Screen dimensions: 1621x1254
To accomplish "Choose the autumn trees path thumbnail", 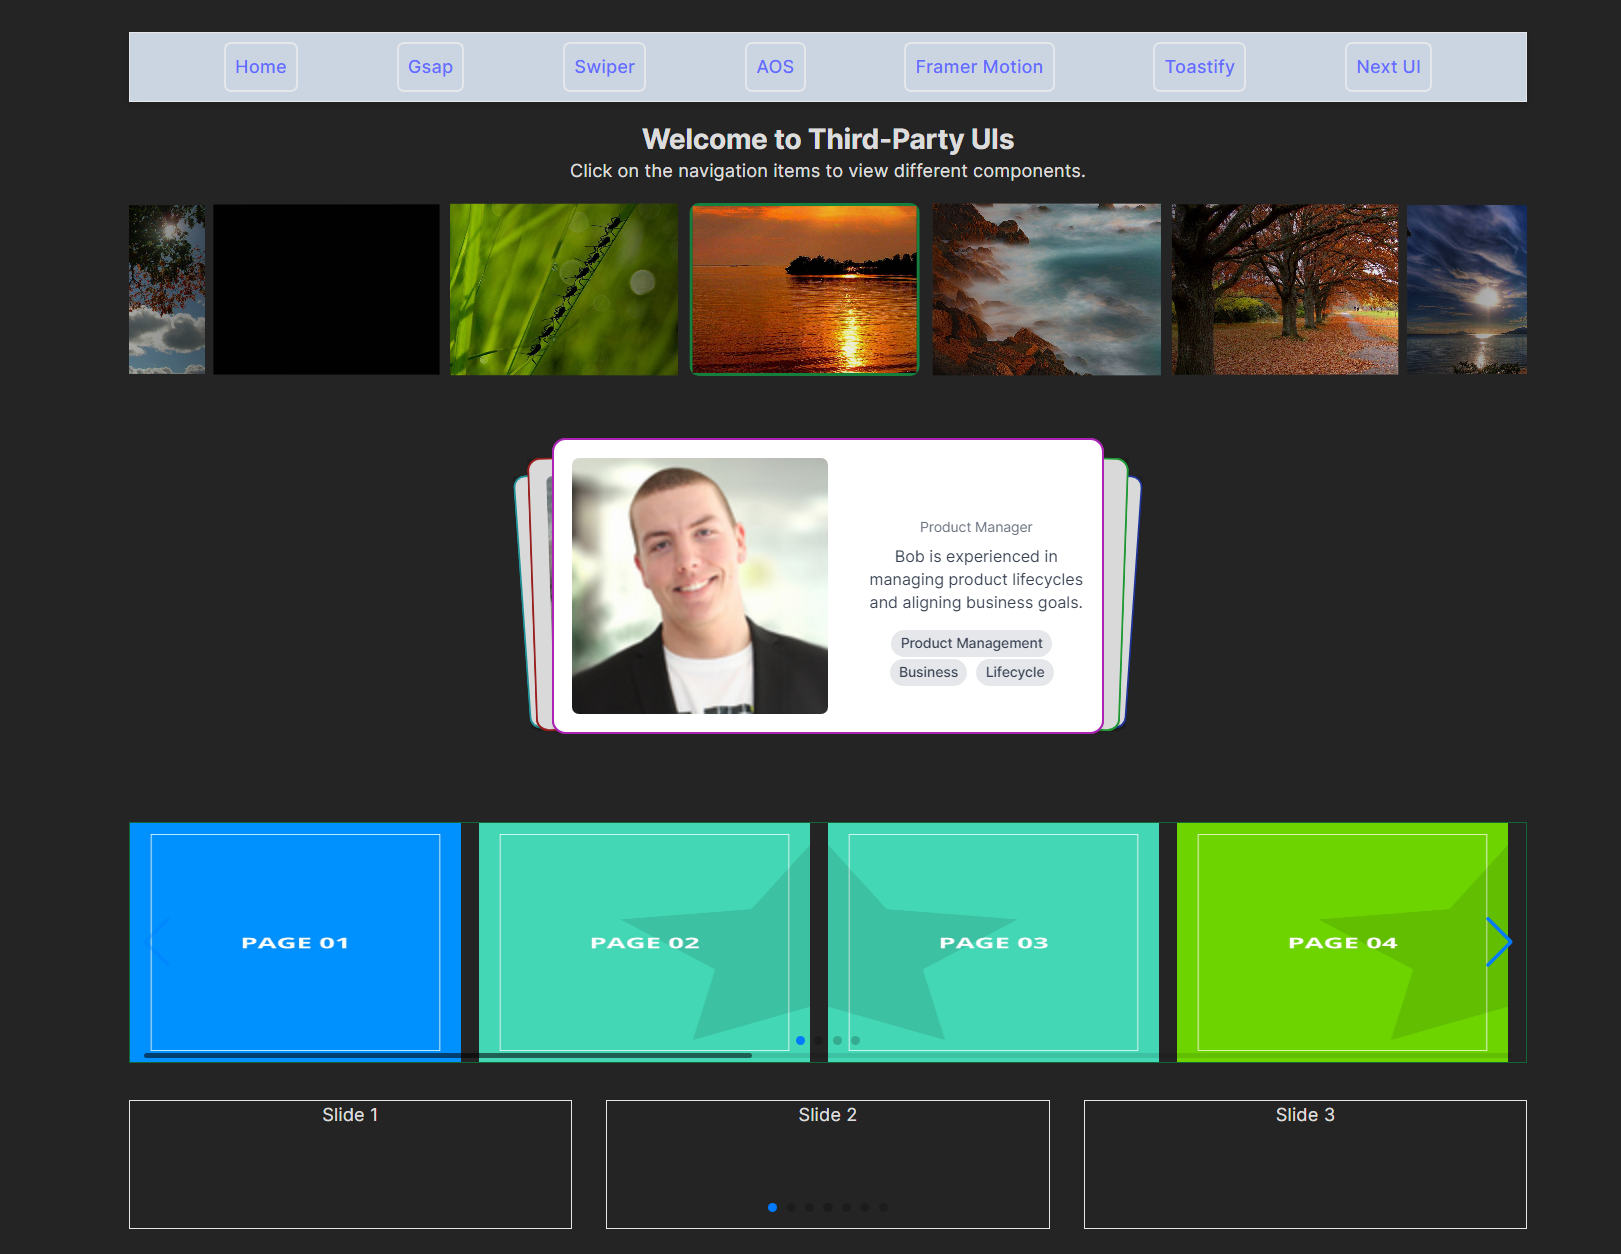I will 1285,290.
